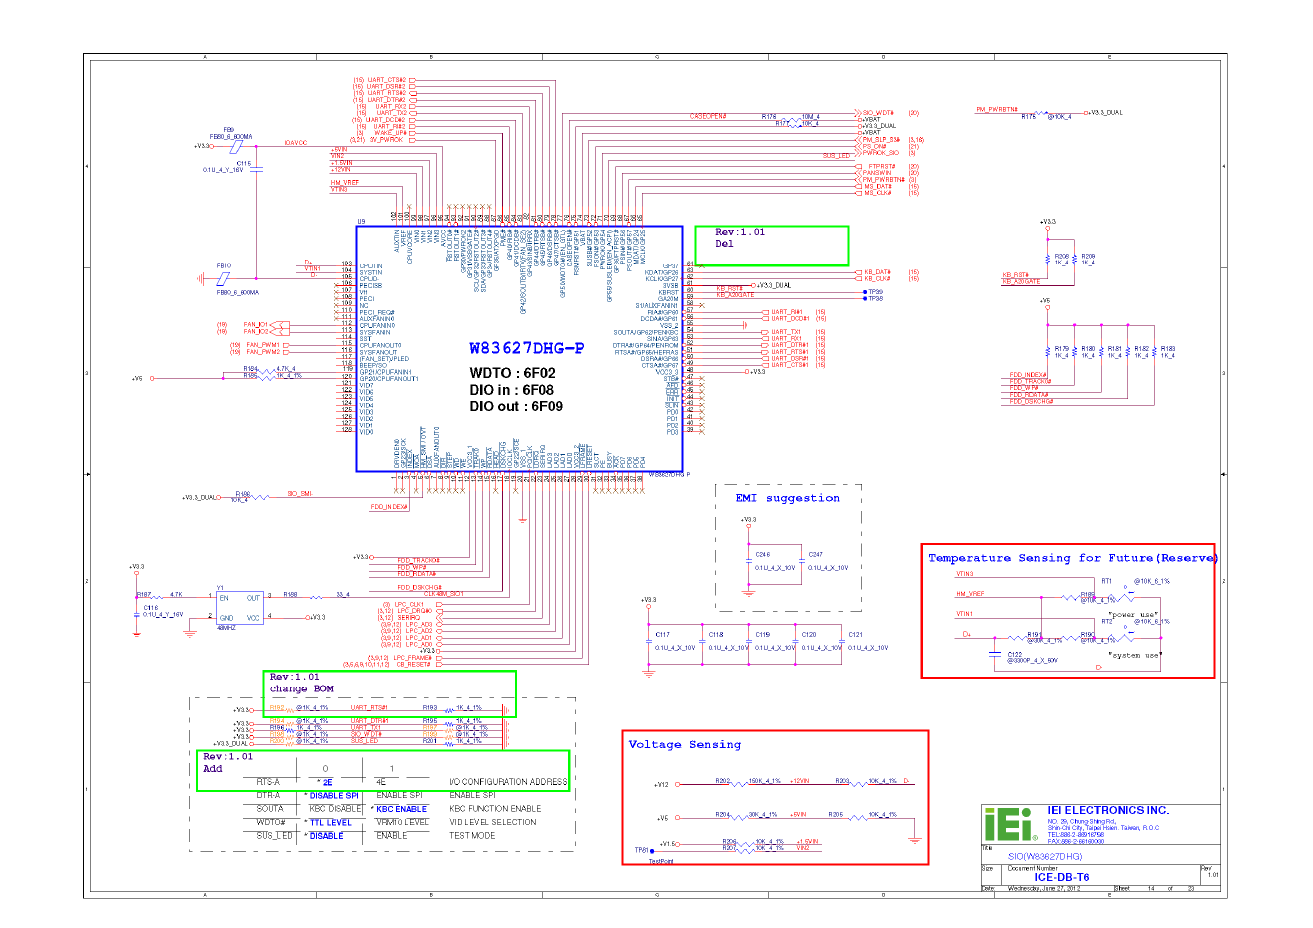The width and height of the screenshot is (1313, 928).
Task: Click the 'I/O CONFIGURATION ADDRESS' text
Action: click(508, 782)
